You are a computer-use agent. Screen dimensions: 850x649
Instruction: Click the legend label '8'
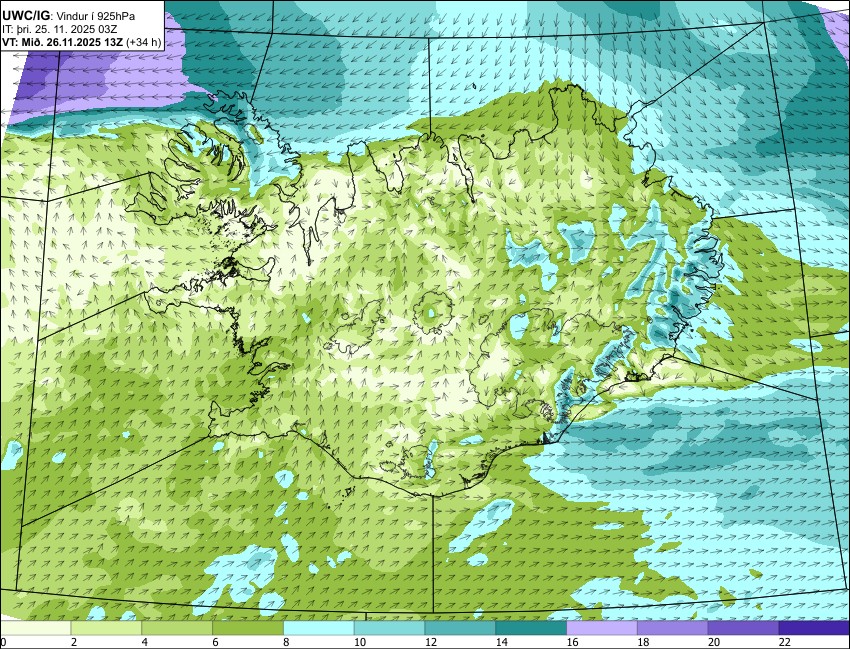point(286,642)
